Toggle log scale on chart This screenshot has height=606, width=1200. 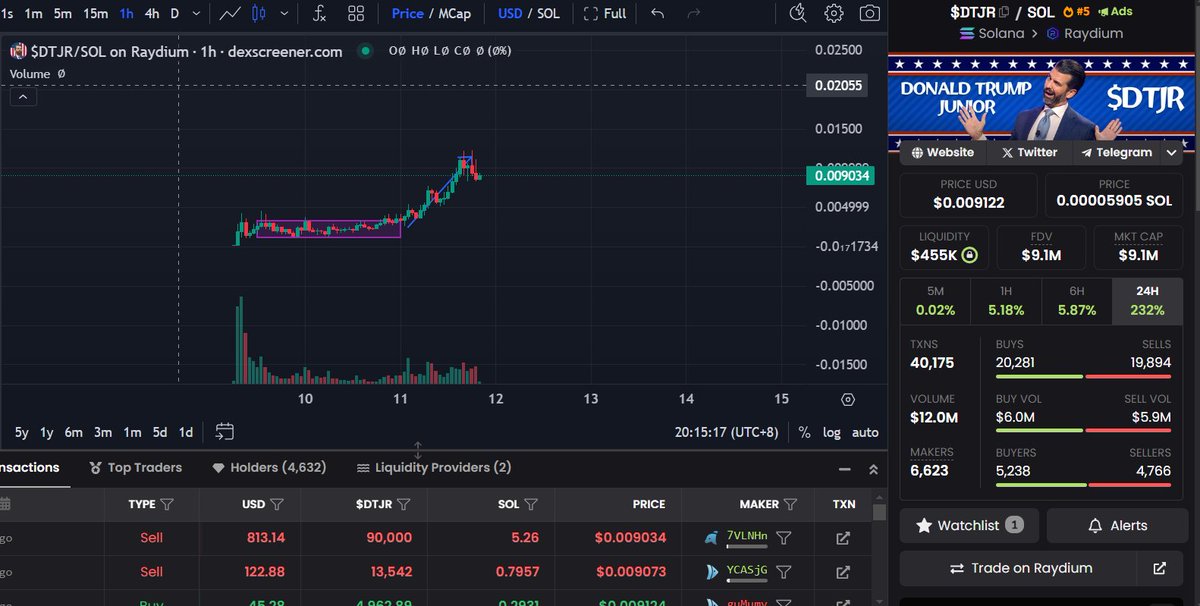tap(832, 433)
